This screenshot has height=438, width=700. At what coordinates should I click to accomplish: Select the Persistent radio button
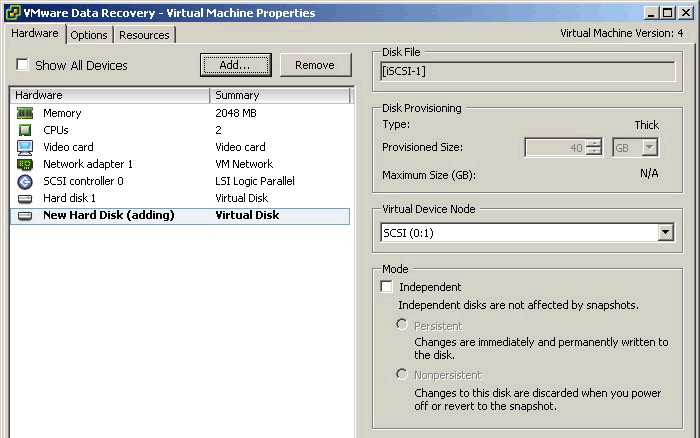pyautogui.click(x=402, y=325)
